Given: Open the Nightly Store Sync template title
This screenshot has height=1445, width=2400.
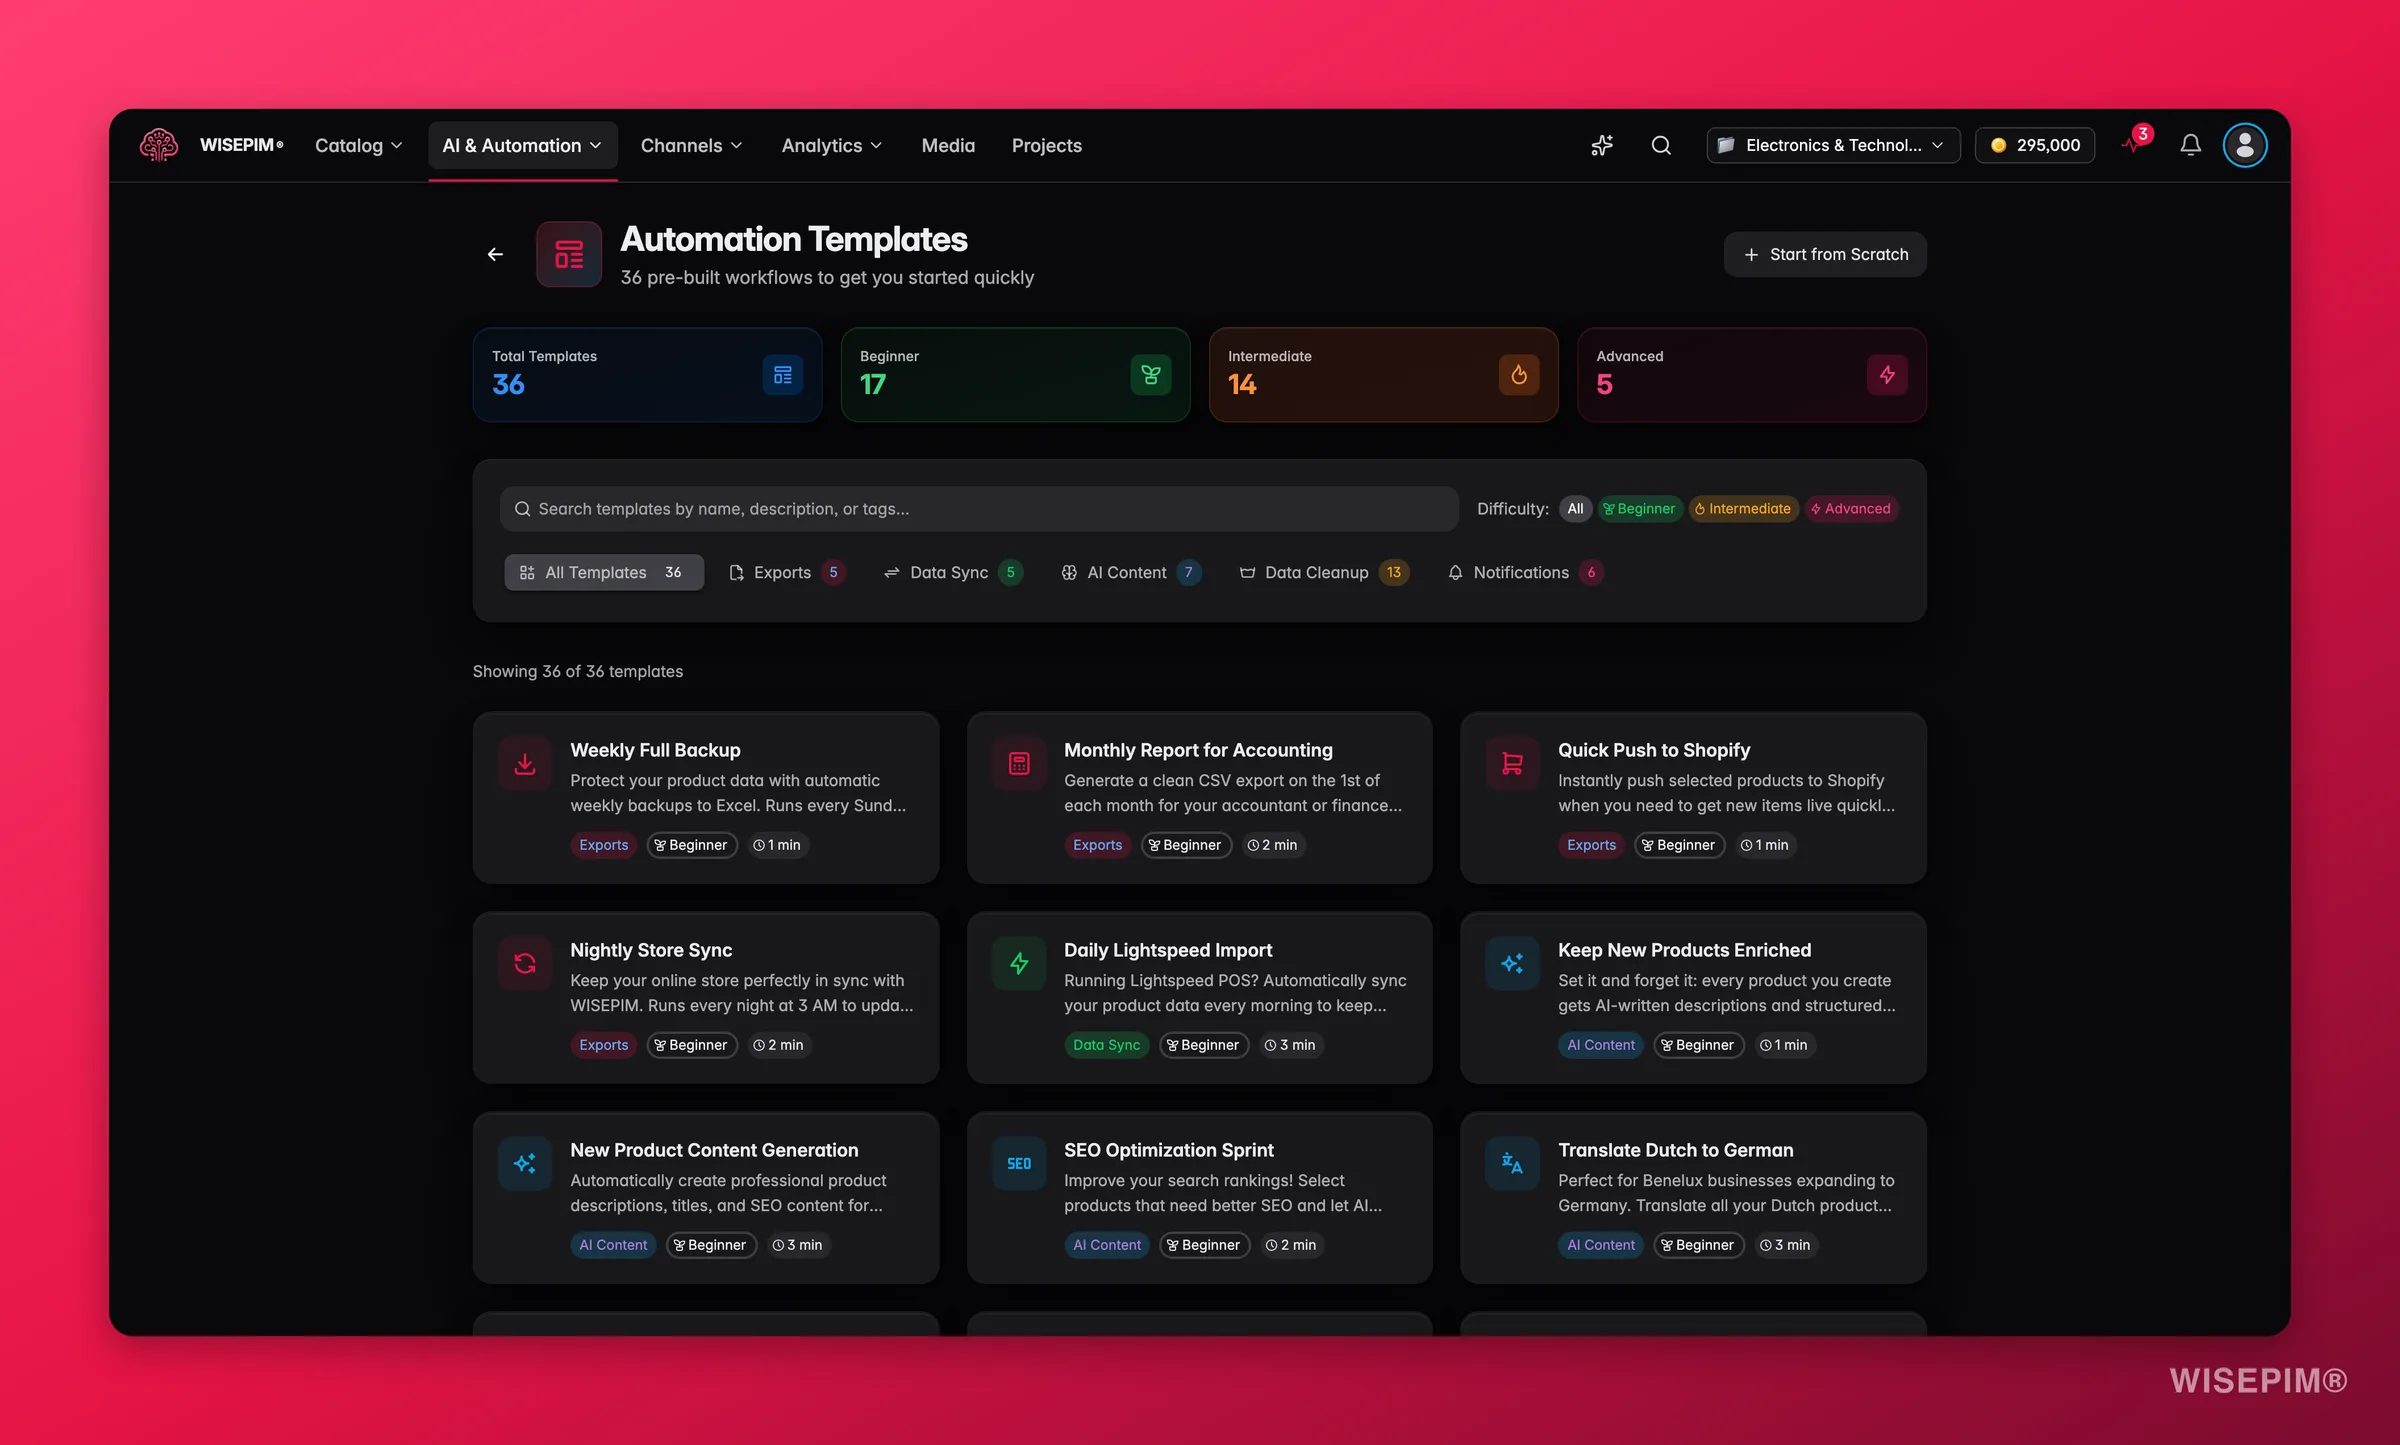Looking at the screenshot, I should (651, 950).
